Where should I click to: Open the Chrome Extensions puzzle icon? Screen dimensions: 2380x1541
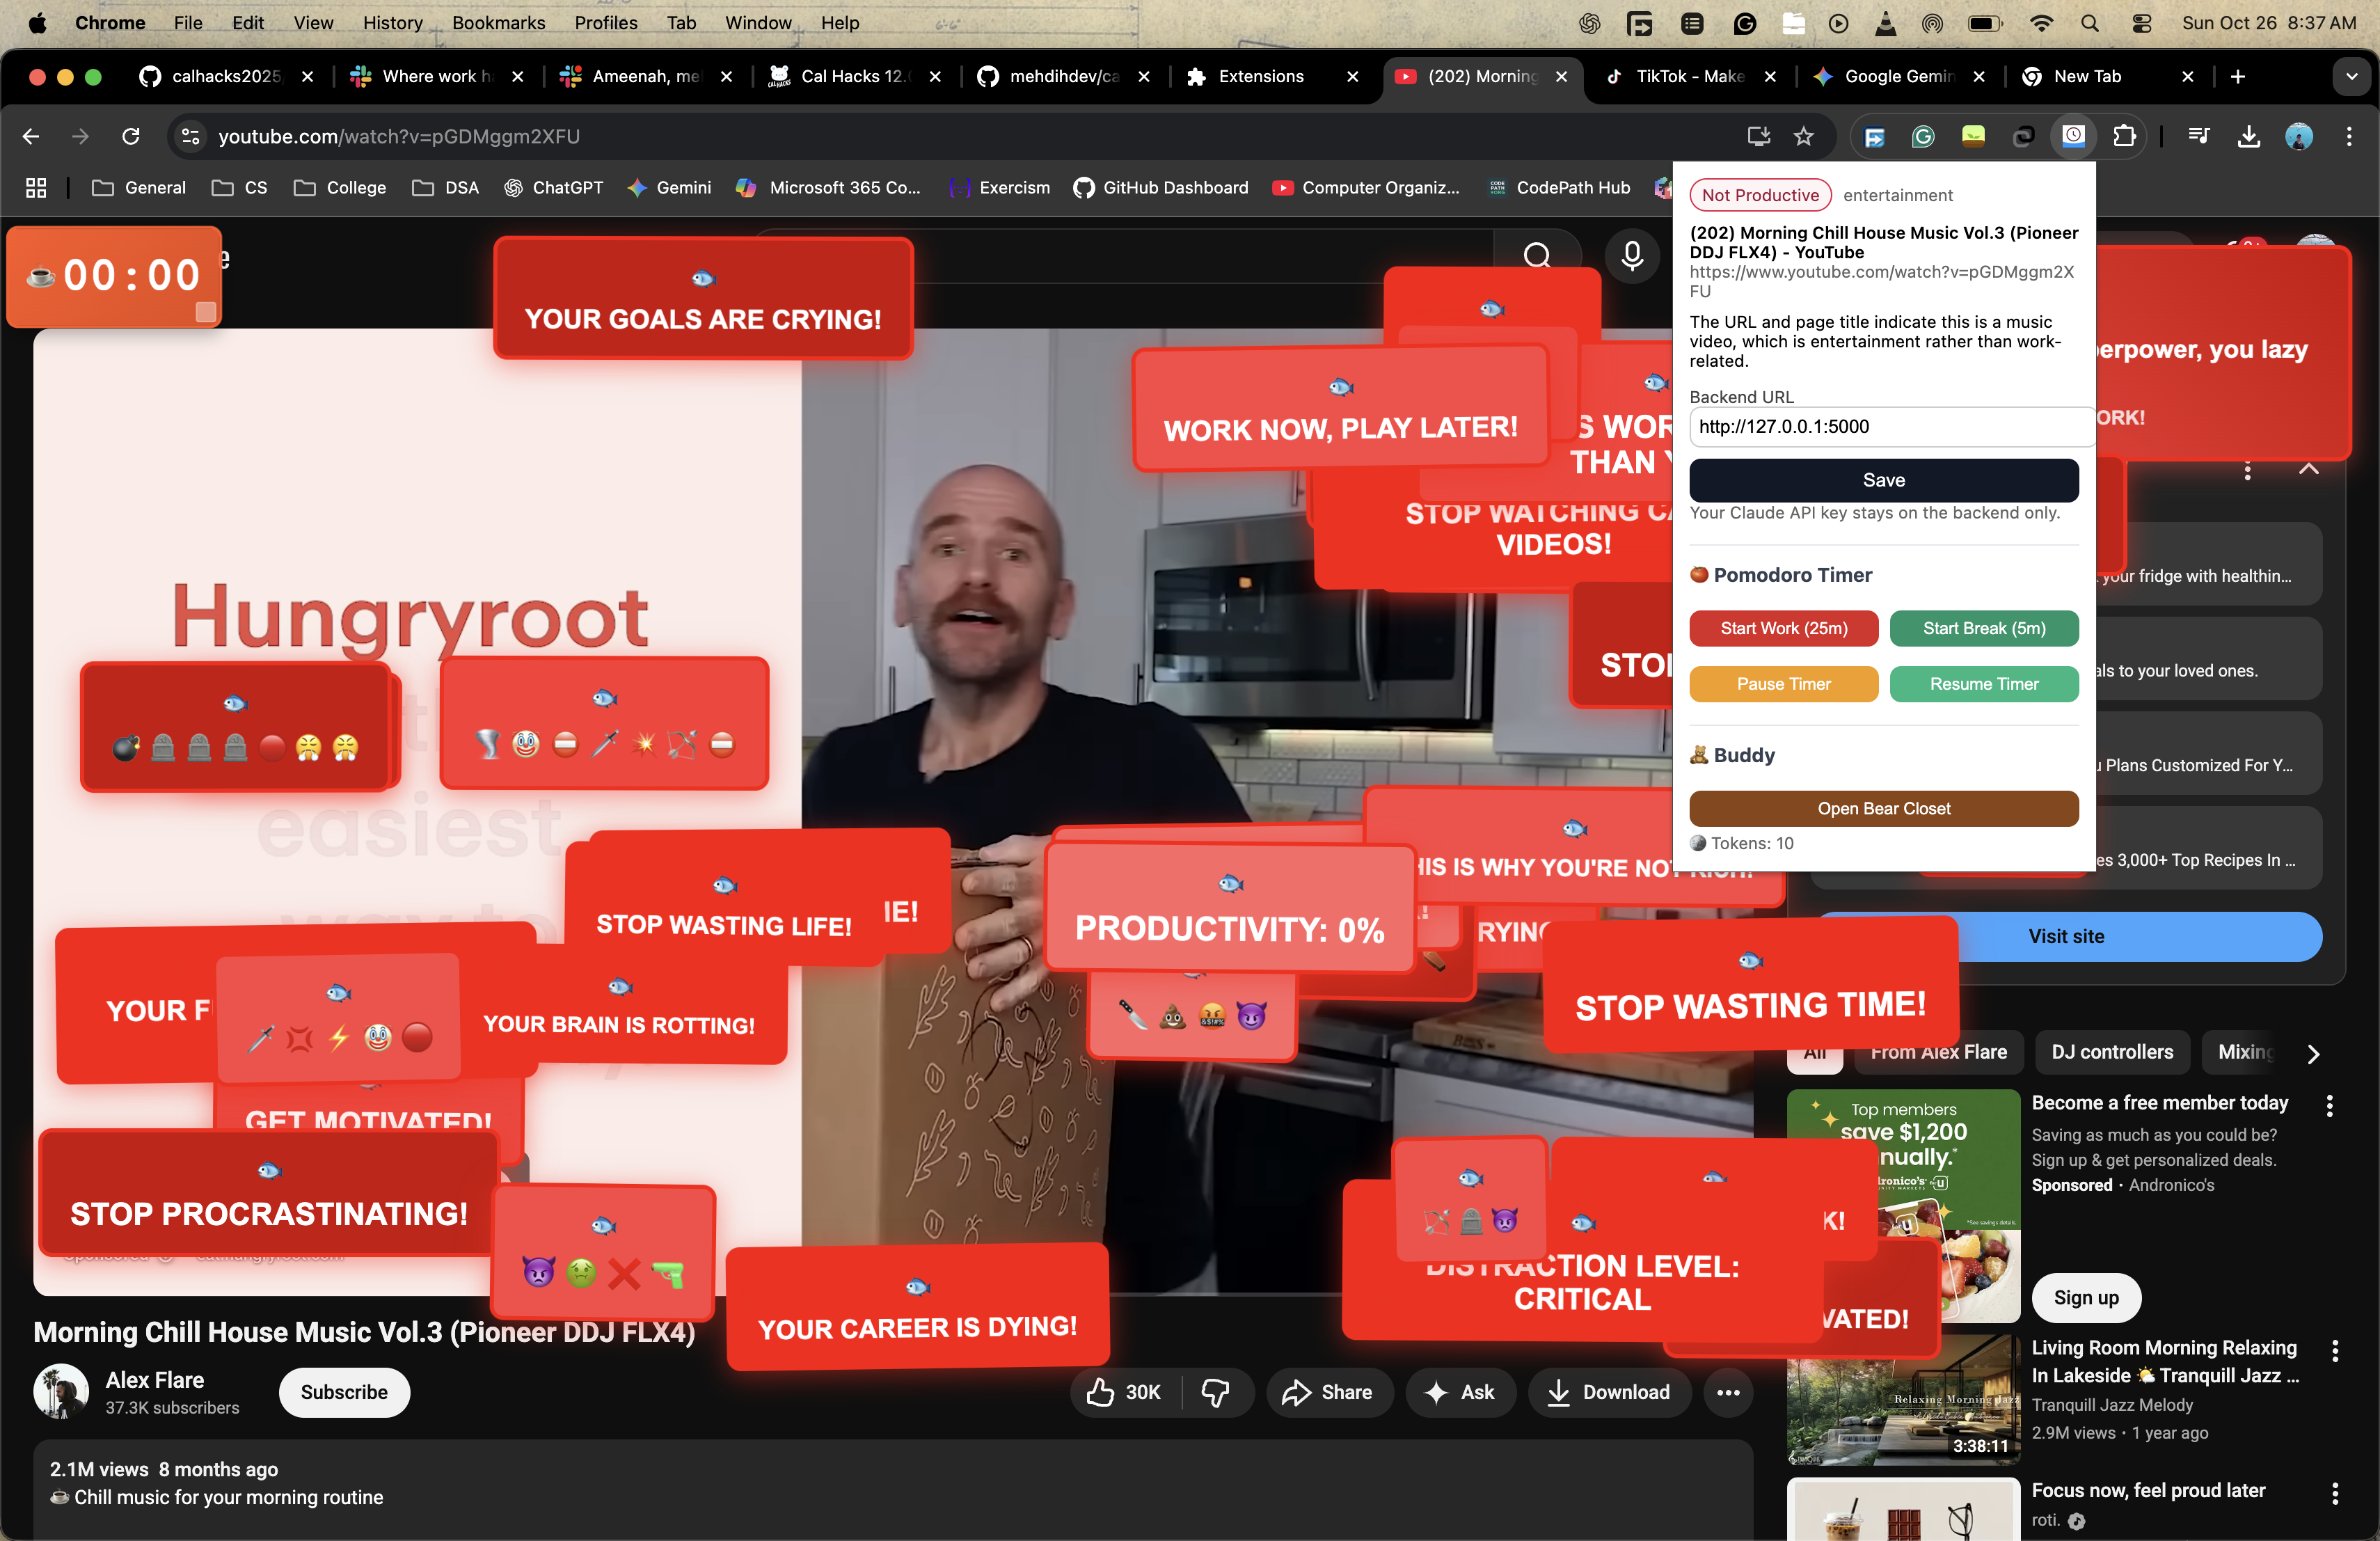(2124, 137)
